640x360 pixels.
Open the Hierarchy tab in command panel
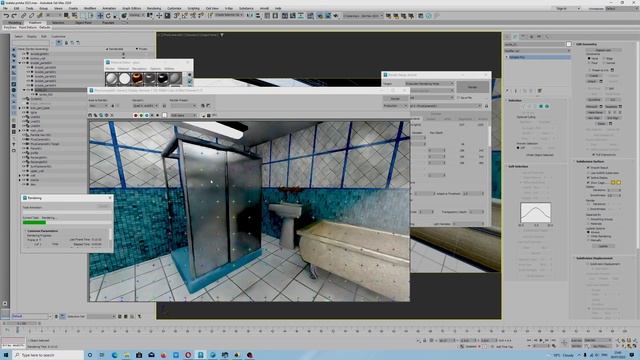[x=523, y=36]
